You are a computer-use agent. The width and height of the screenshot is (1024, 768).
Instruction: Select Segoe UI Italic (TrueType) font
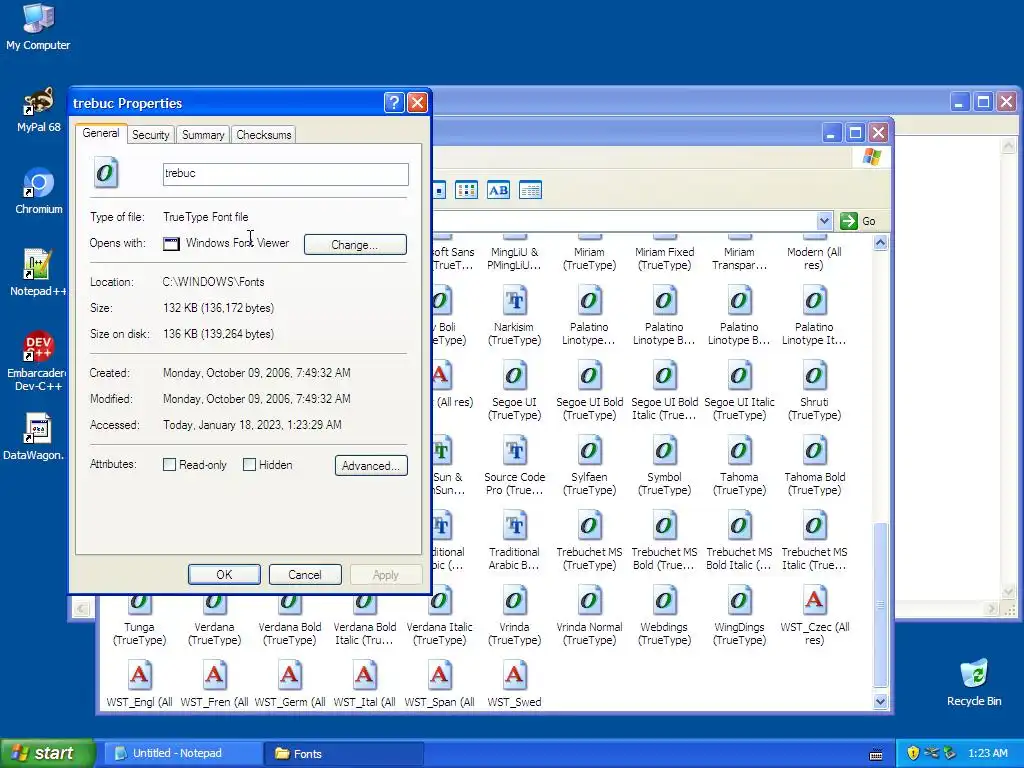coord(739,390)
